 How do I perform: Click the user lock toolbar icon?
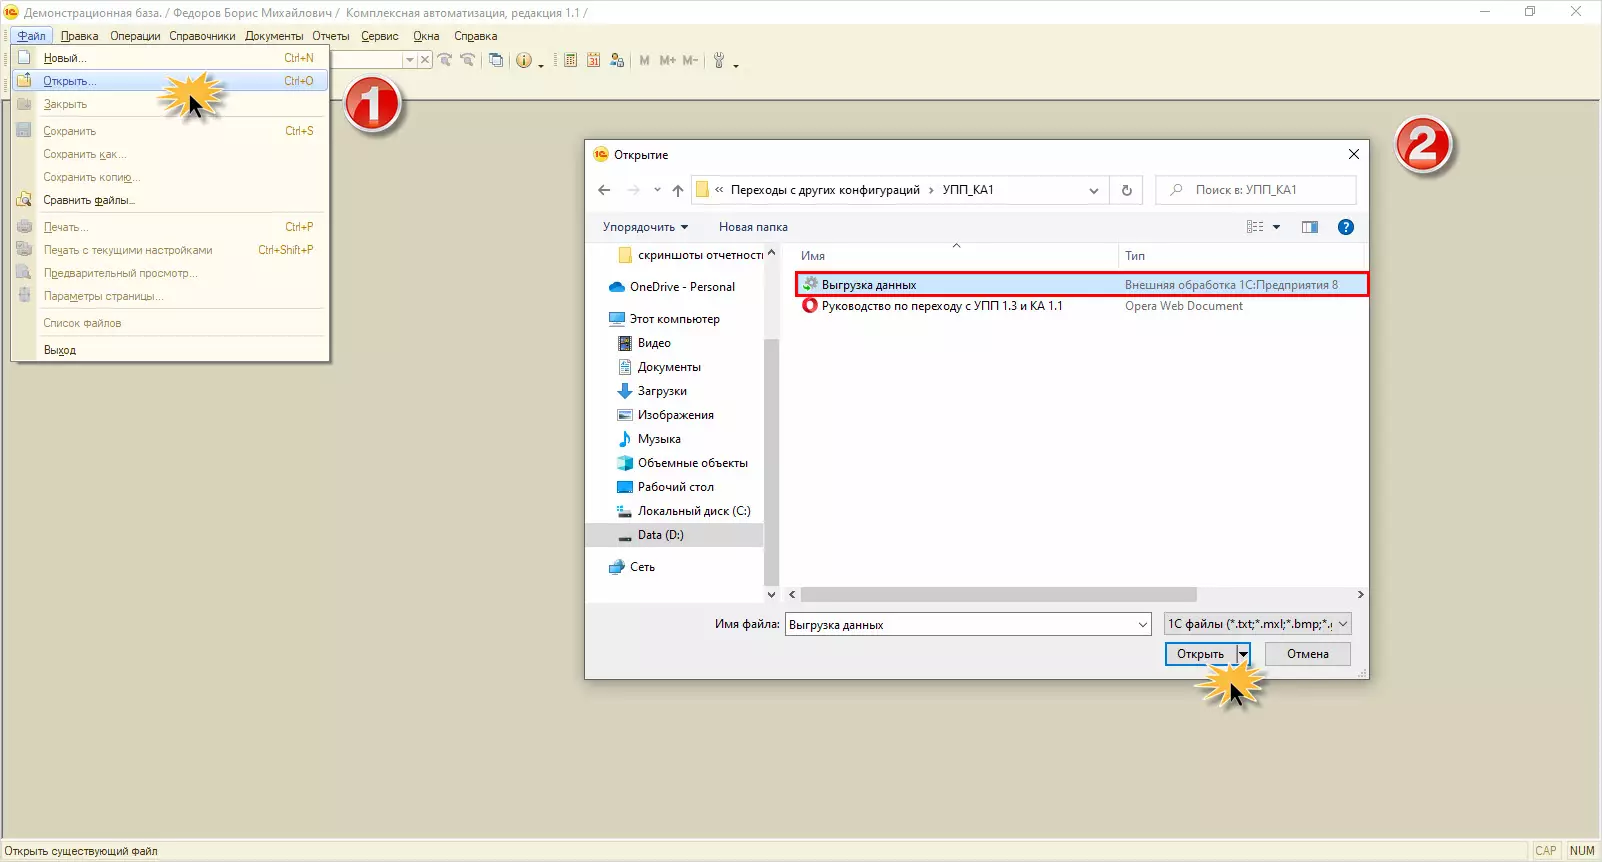(617, 60)
